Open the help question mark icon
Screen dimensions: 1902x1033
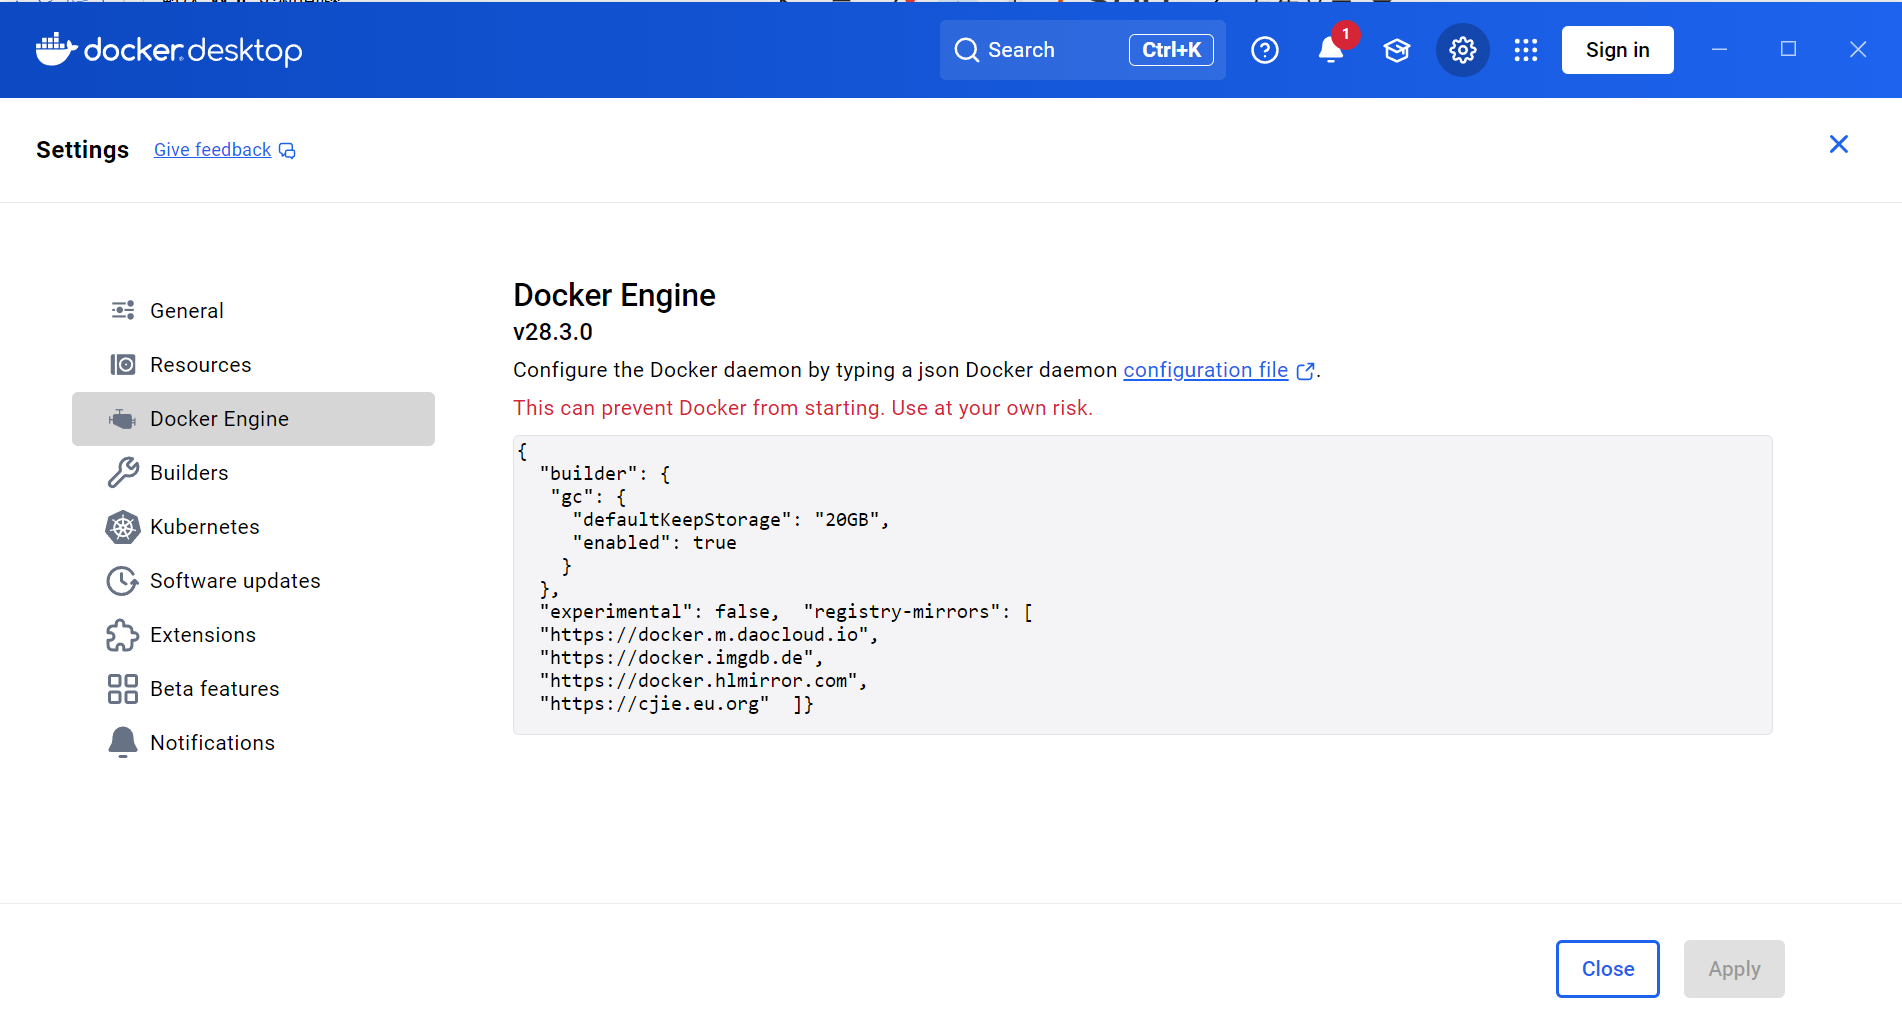(x=1265, y=50)
